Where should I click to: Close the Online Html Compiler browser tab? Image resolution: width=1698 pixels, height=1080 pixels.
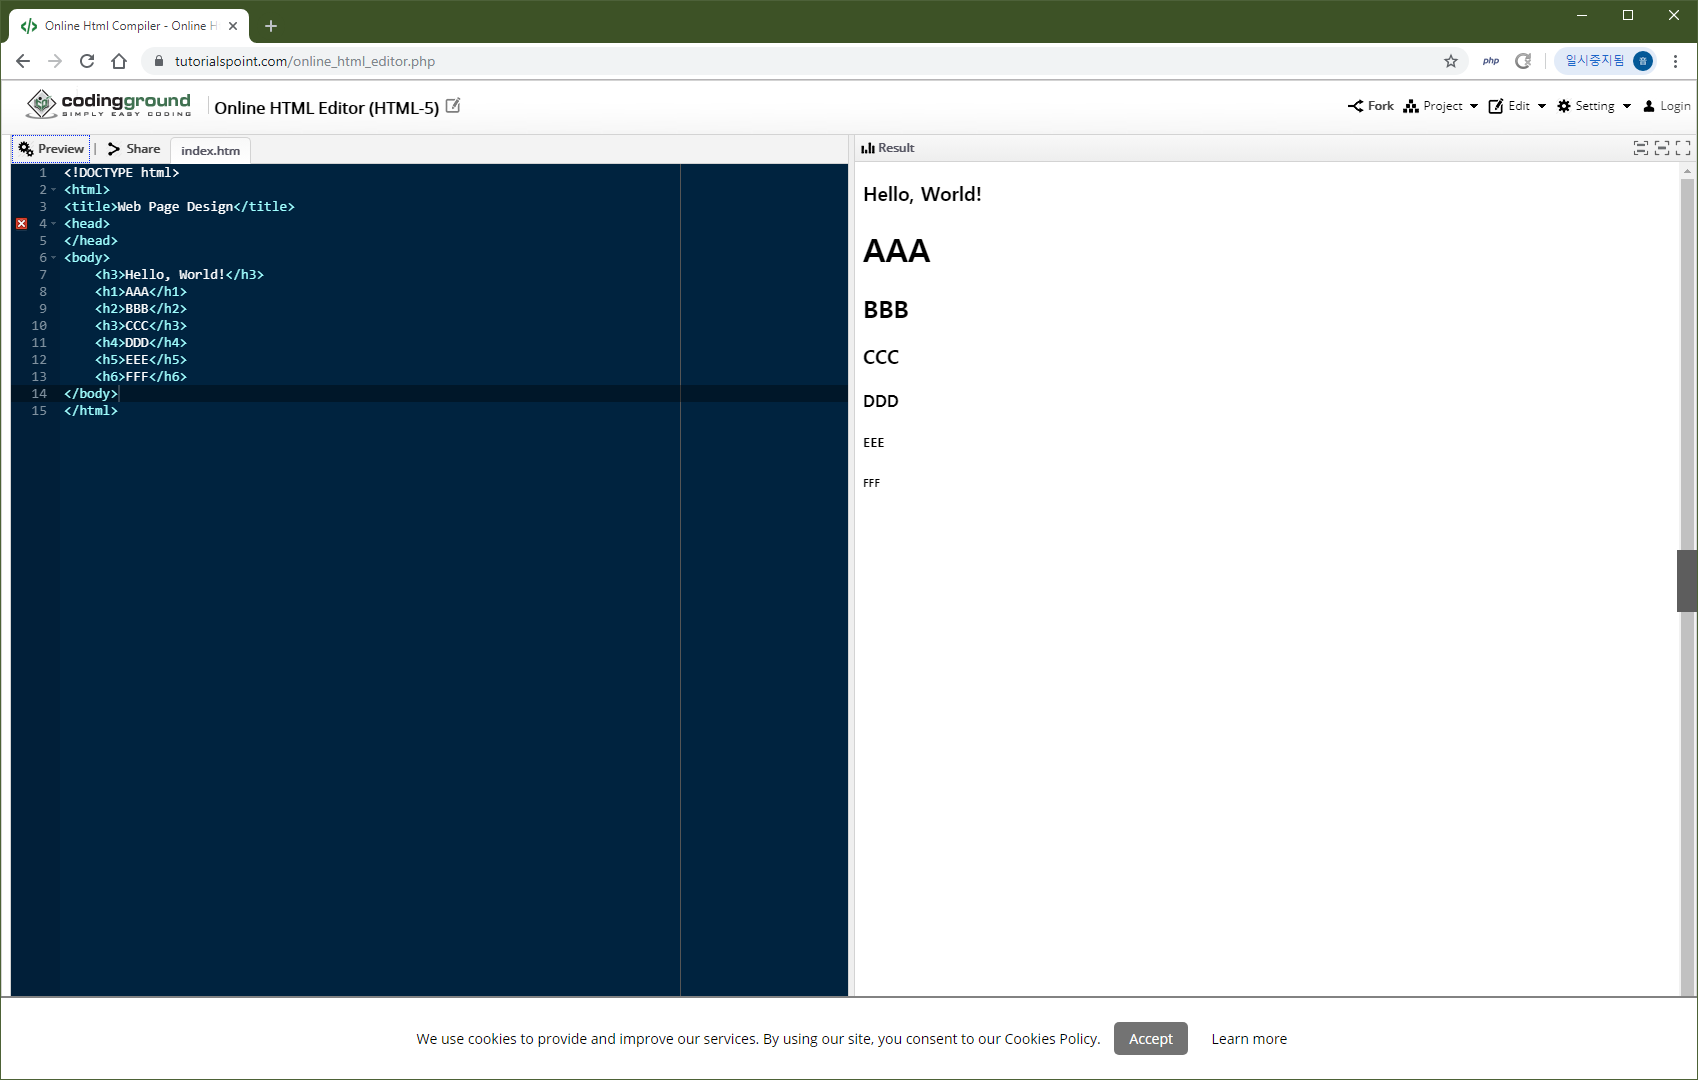pyautogui.click(x=233, y=26)
